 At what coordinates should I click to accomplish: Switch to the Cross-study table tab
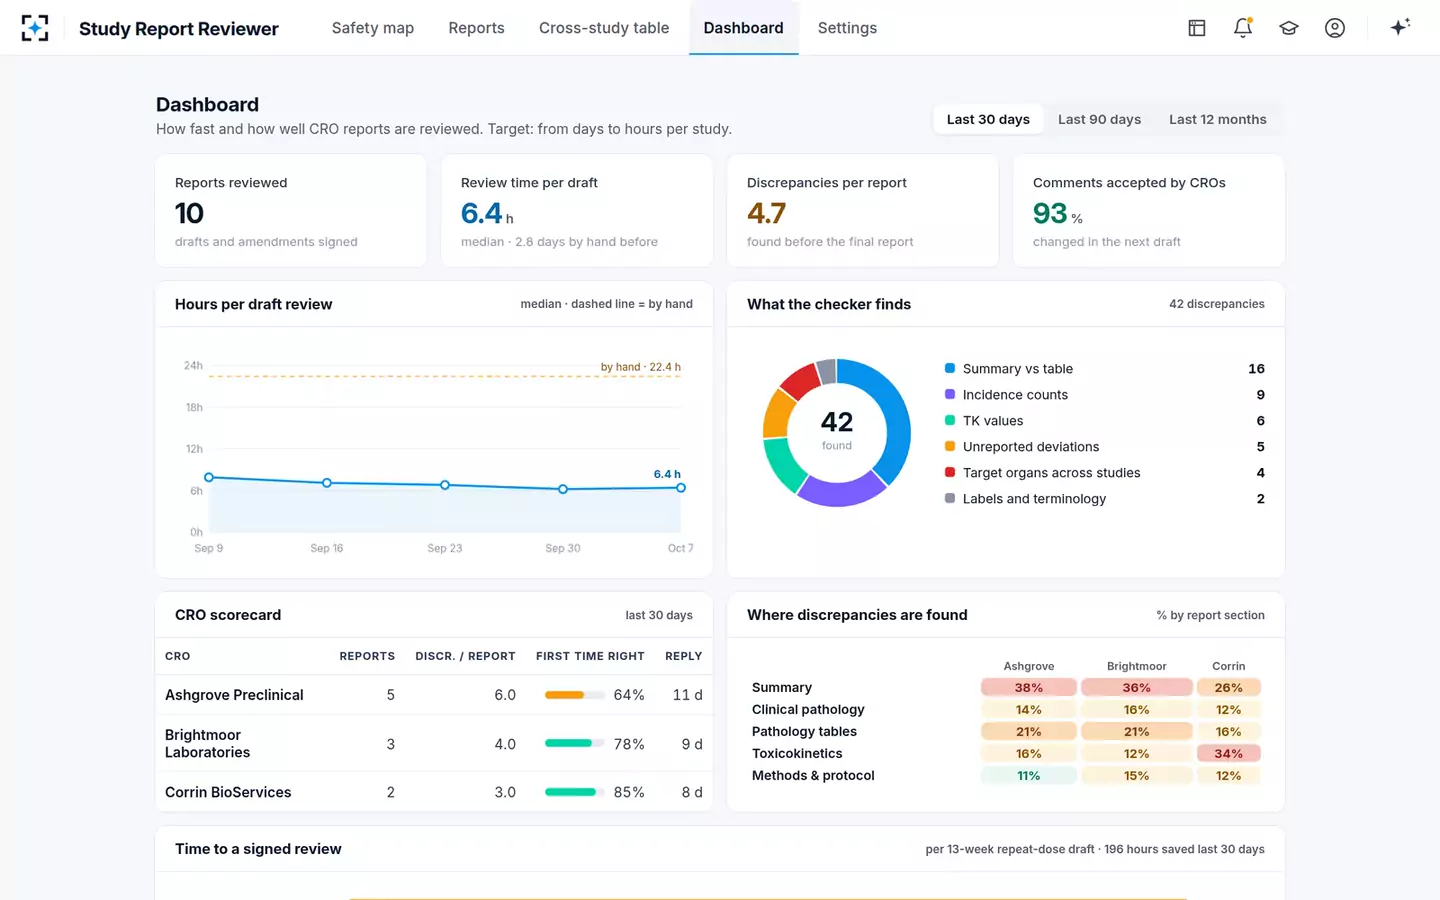click(x=604, y=28)
